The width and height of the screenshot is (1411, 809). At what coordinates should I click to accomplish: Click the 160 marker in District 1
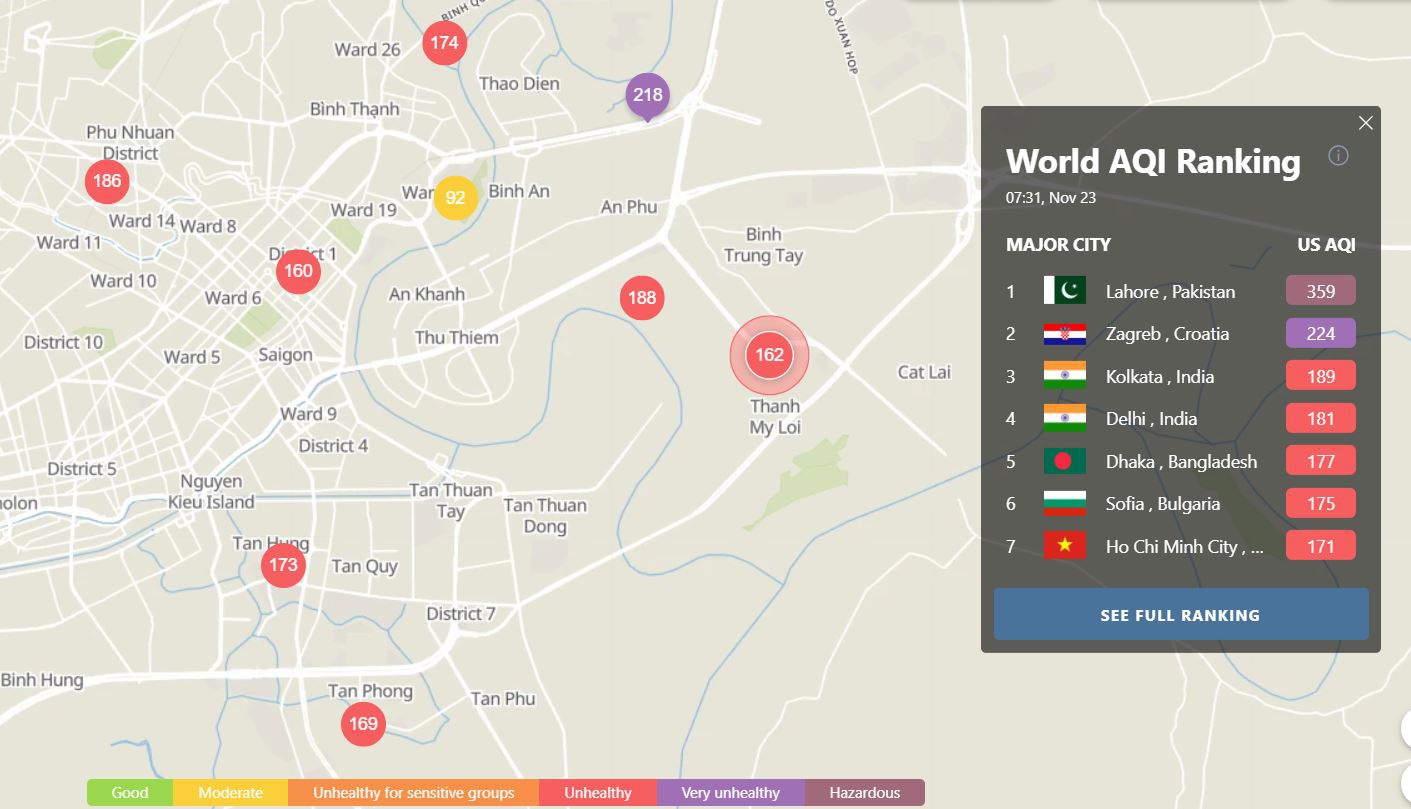pos(298,271)
